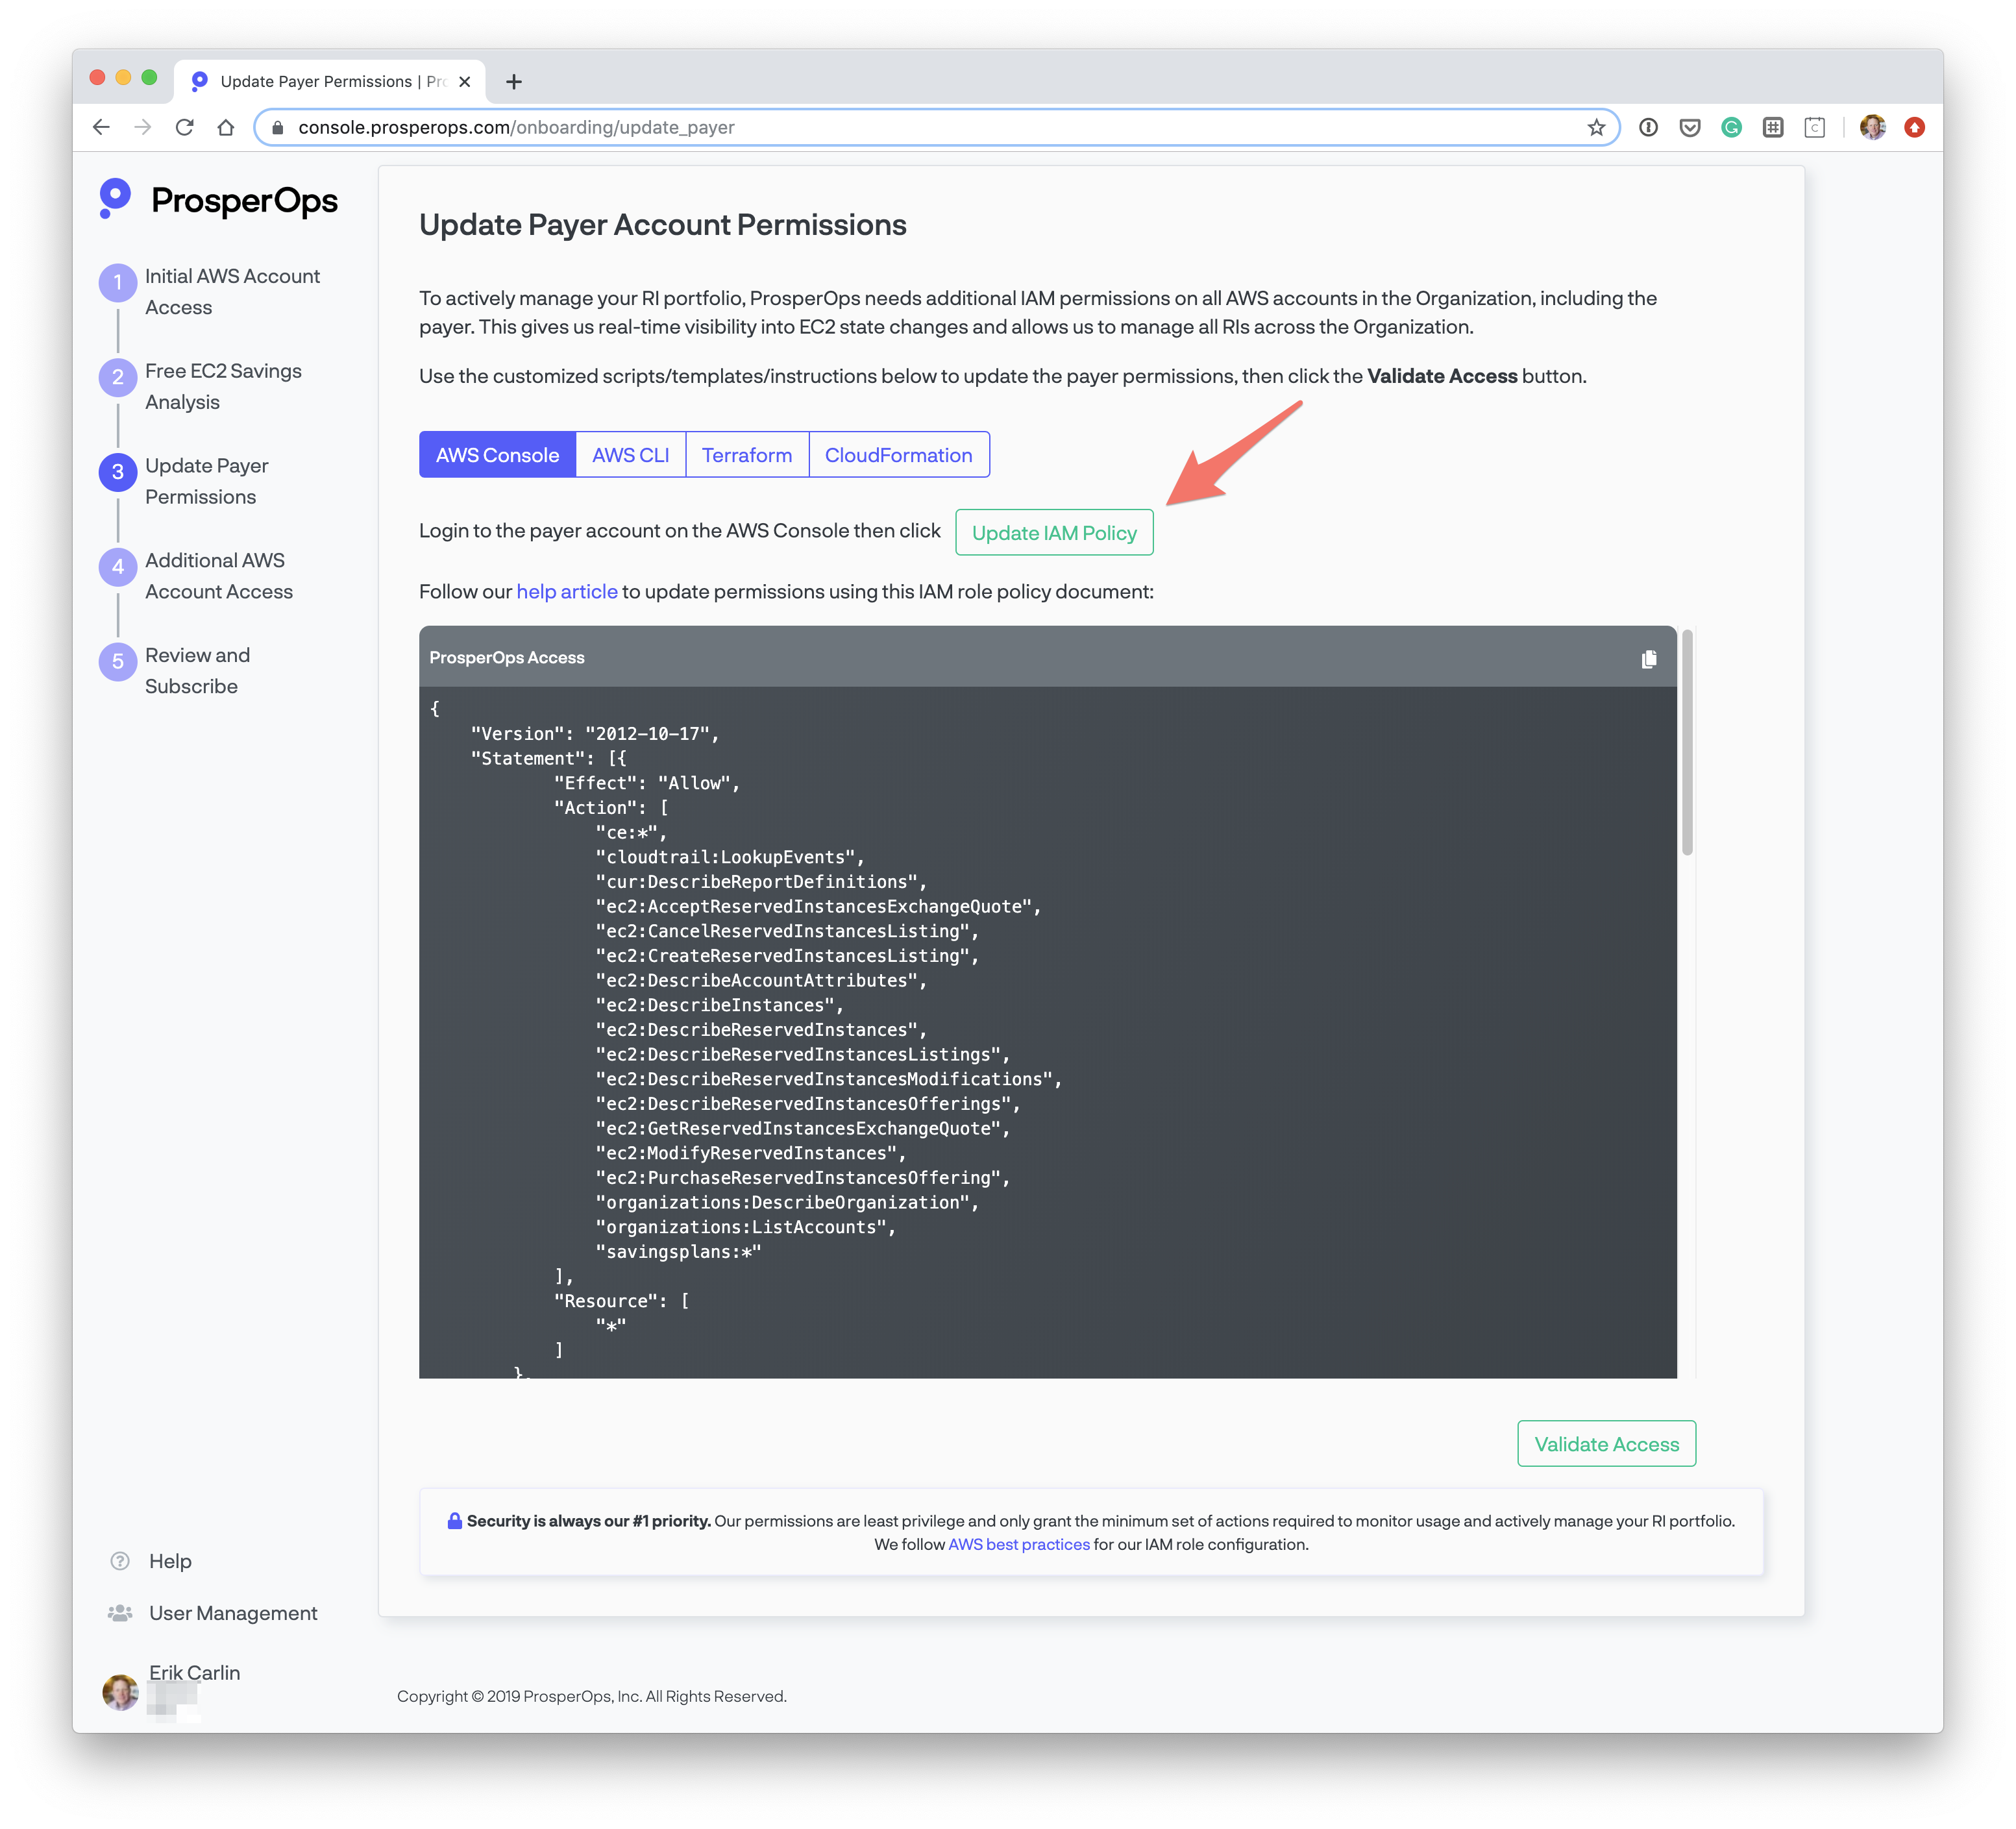Viewport: 2016px width, 1829px height.
Task: Click the browser home icon
Action: coord(226,127)
